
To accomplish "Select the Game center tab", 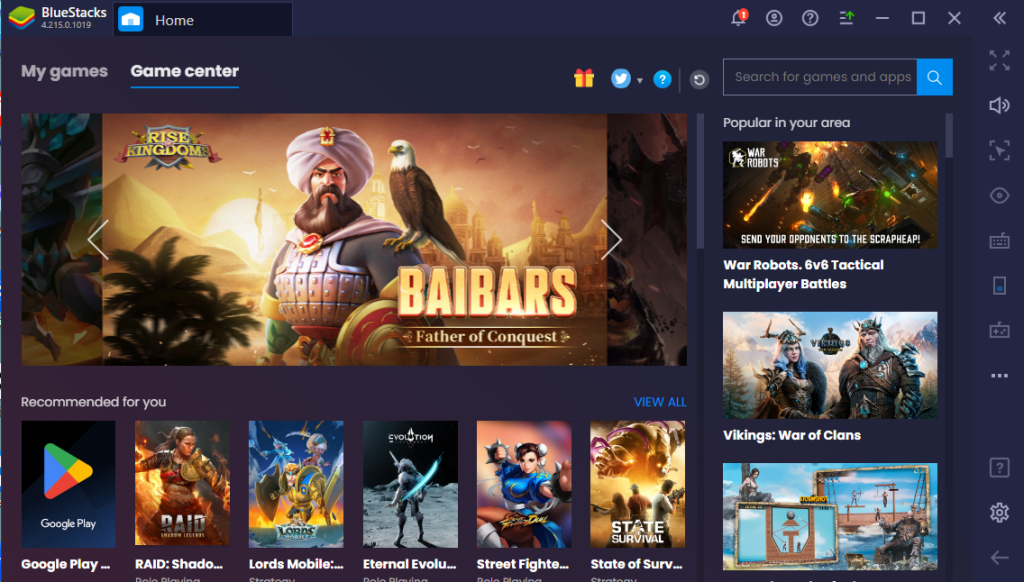I will (x=185, y=71).
